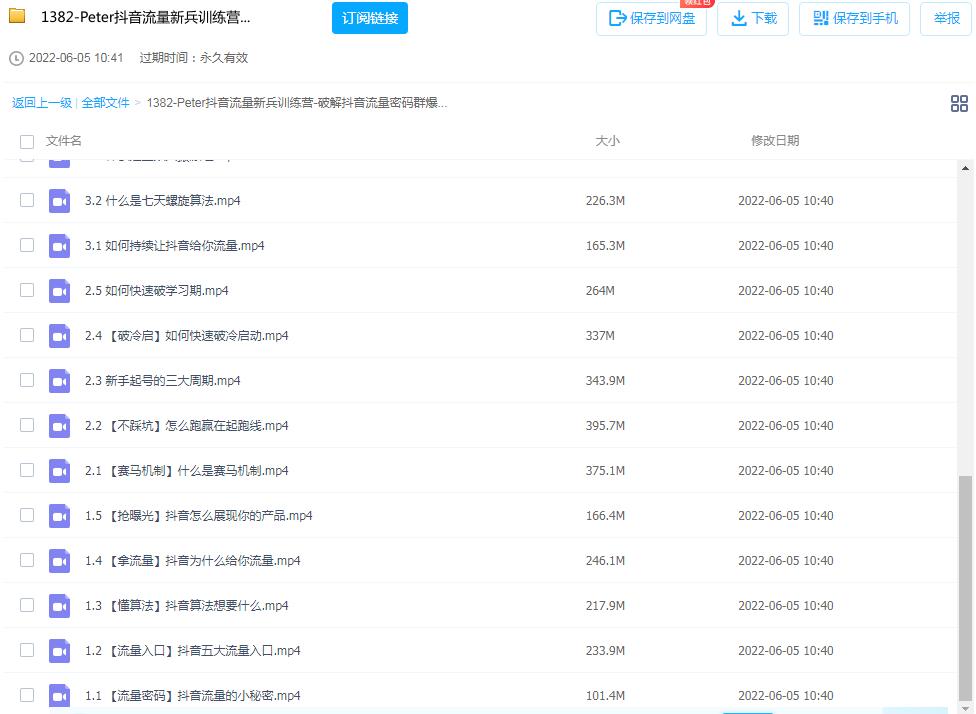Click the 过期时间：永久有效 text
Viewport: 976px width, 714px height.
194,58
